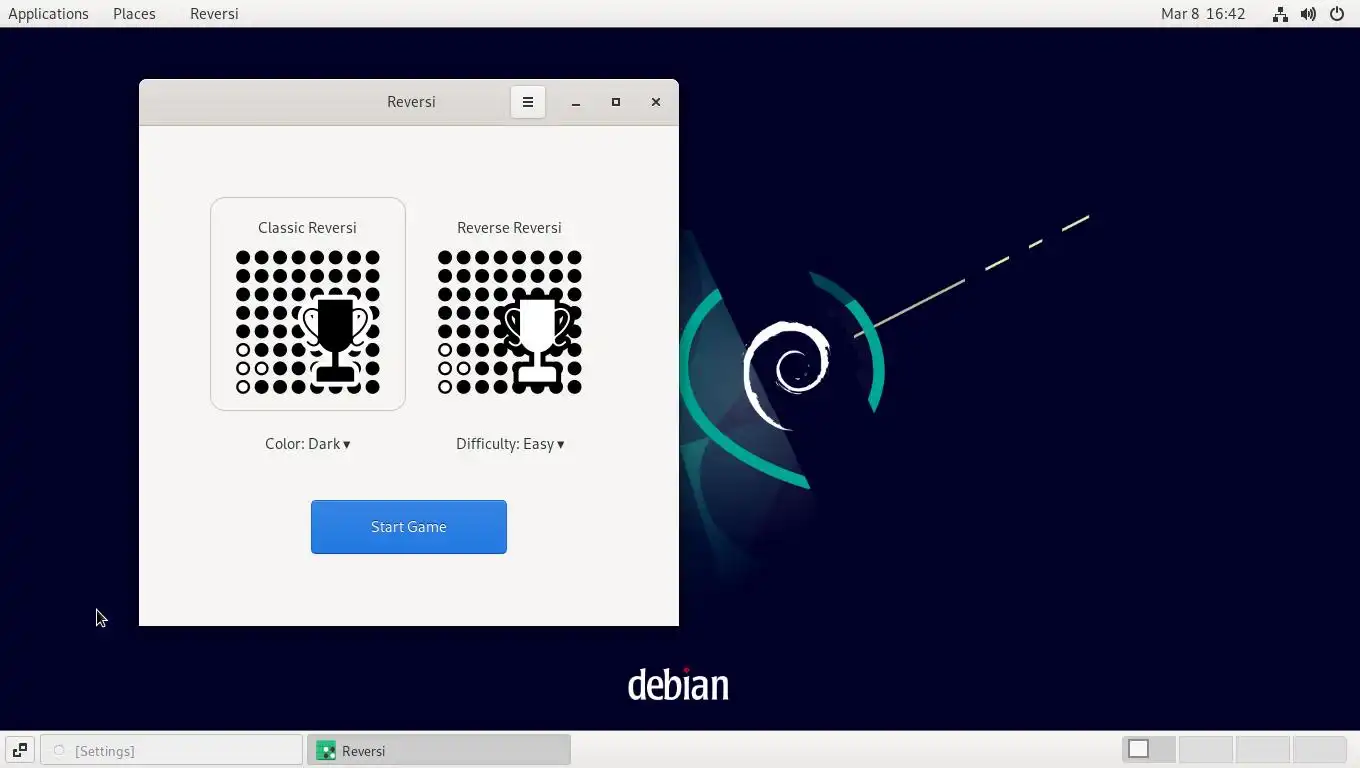Screen dimensions: 1360x768
Task: Select the Classic Reversi game mode
Action: (x=308, y=304)
